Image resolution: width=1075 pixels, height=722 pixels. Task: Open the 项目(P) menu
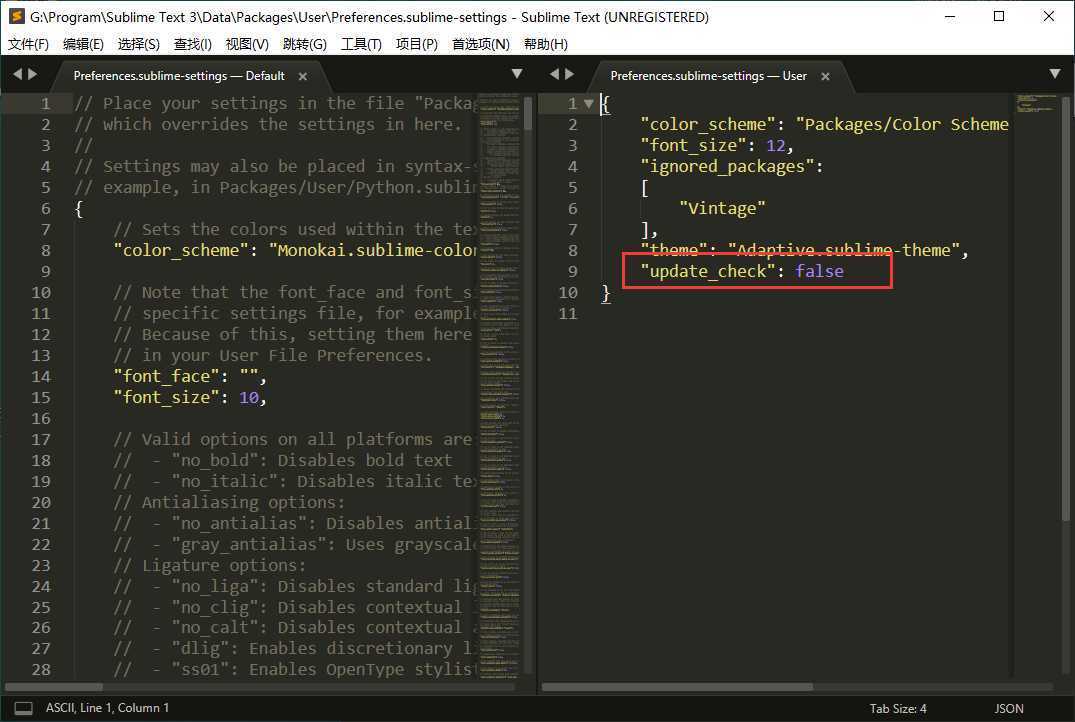[x=417, y=45]
